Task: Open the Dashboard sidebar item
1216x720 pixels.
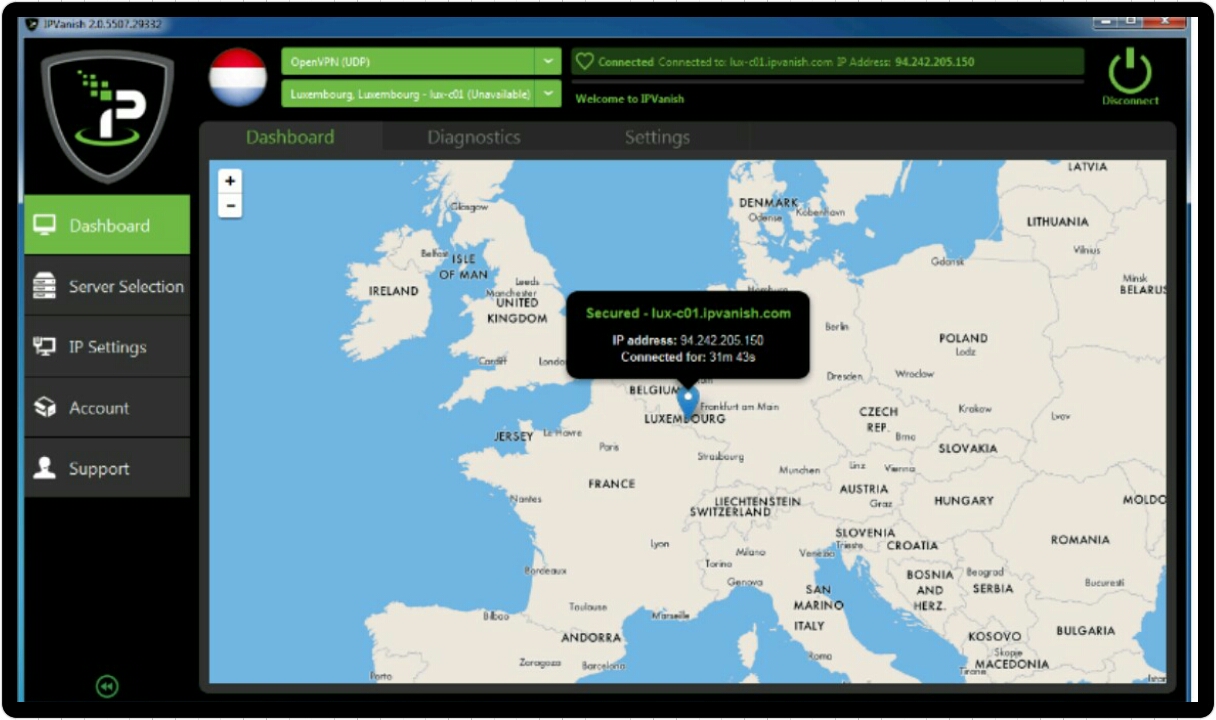Action: pyautogui.click(x=107, y=225)
